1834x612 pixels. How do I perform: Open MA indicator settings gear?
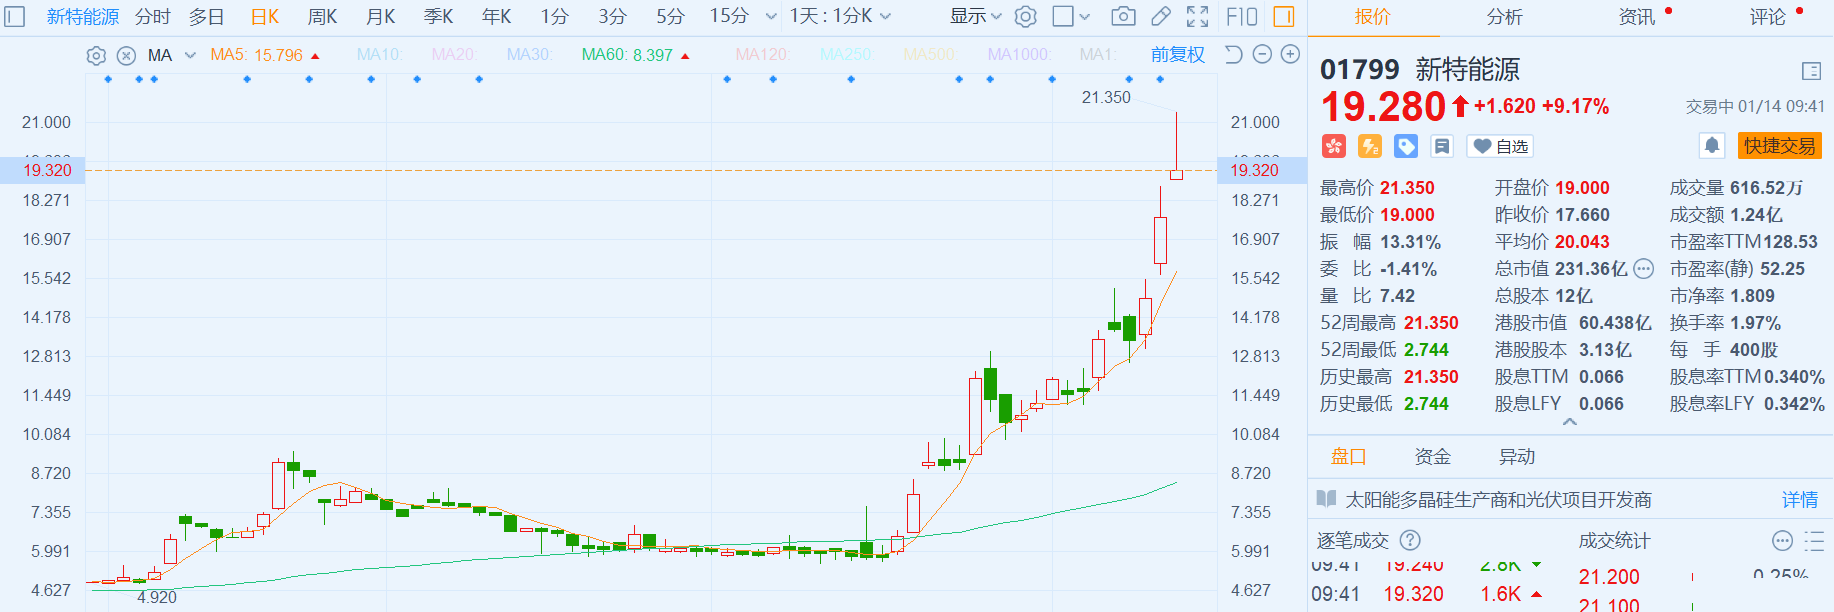[96, 56]
